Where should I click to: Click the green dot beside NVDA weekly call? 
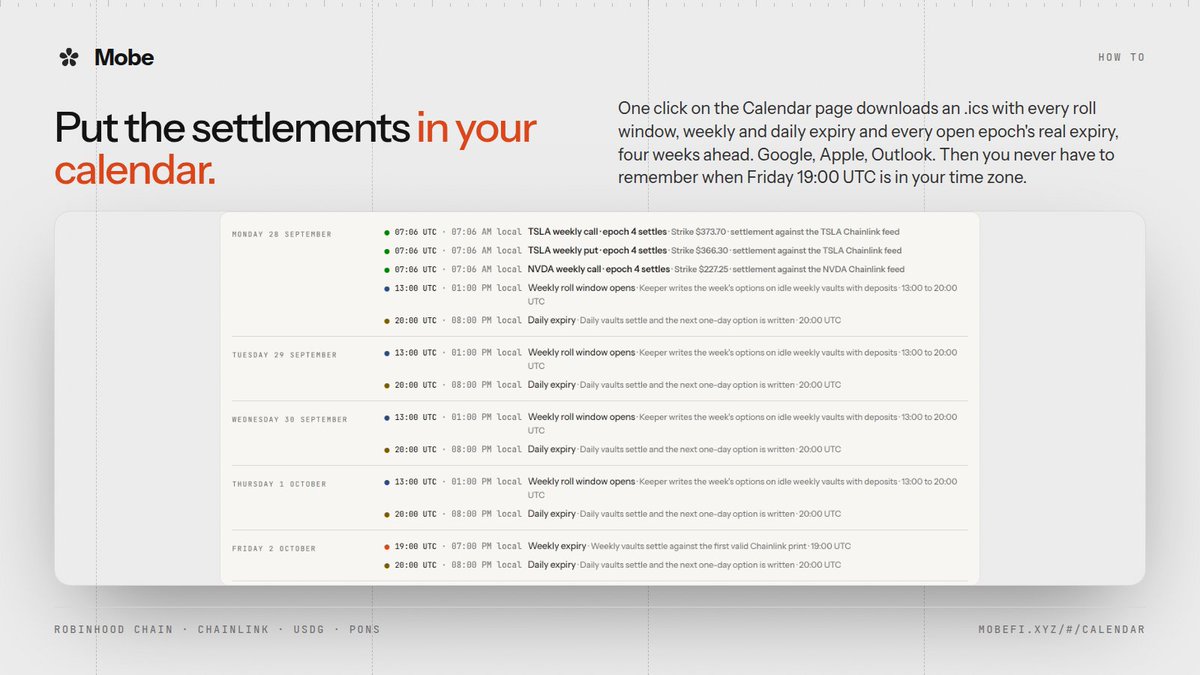tap(387, 270)
